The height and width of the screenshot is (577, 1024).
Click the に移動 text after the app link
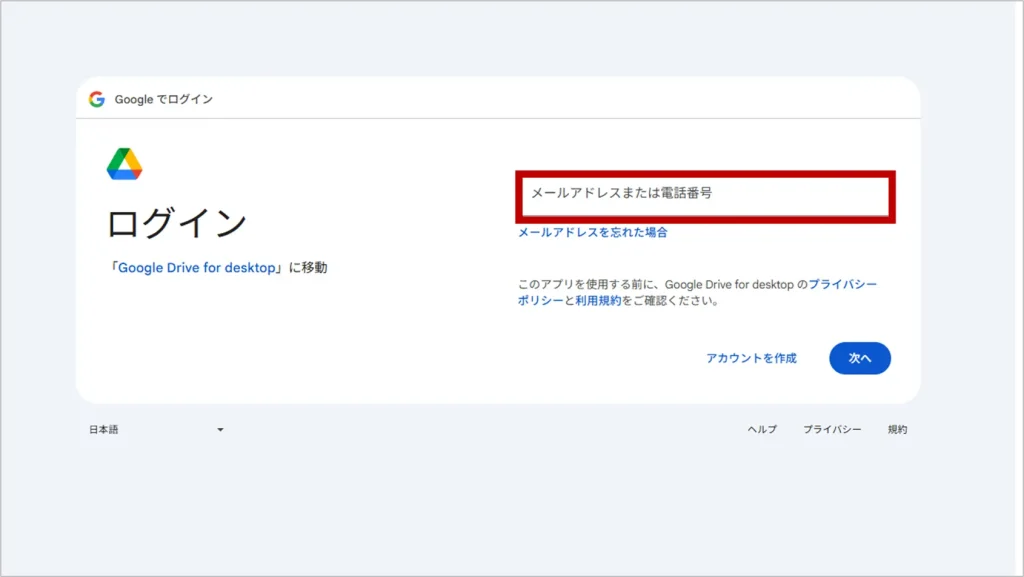(x=307, y=268)
